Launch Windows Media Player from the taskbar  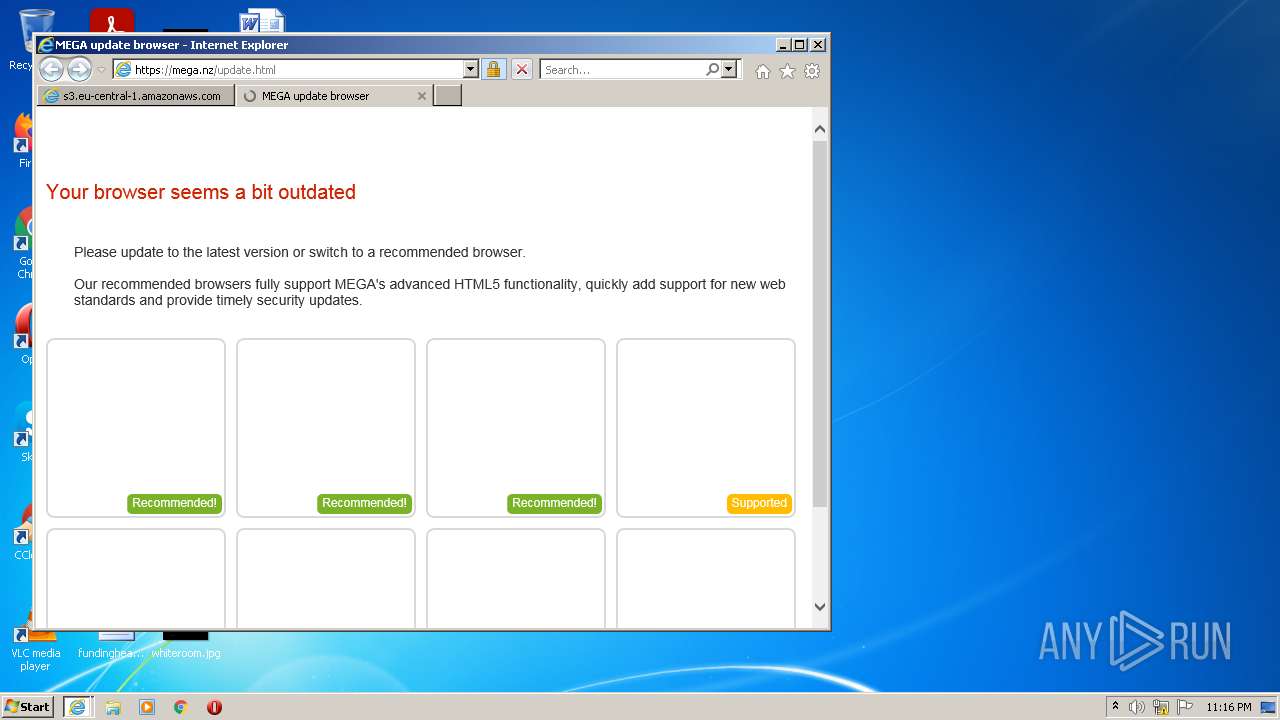click(147, 707)
